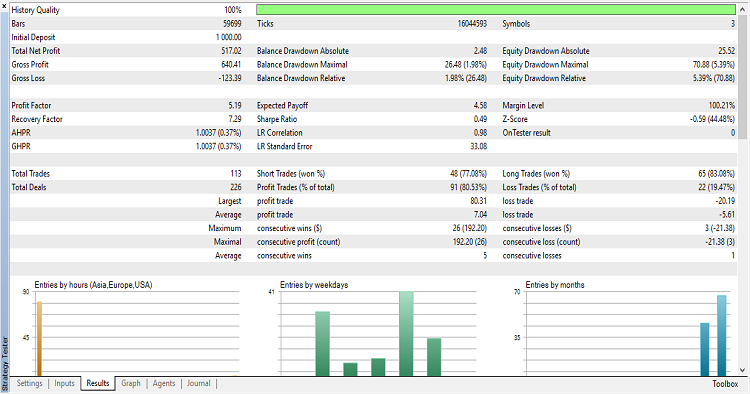The height and width of the screenshot is (394, 750).
Task: Click the LR Correlation value 0.98
Action: (480, 133)
